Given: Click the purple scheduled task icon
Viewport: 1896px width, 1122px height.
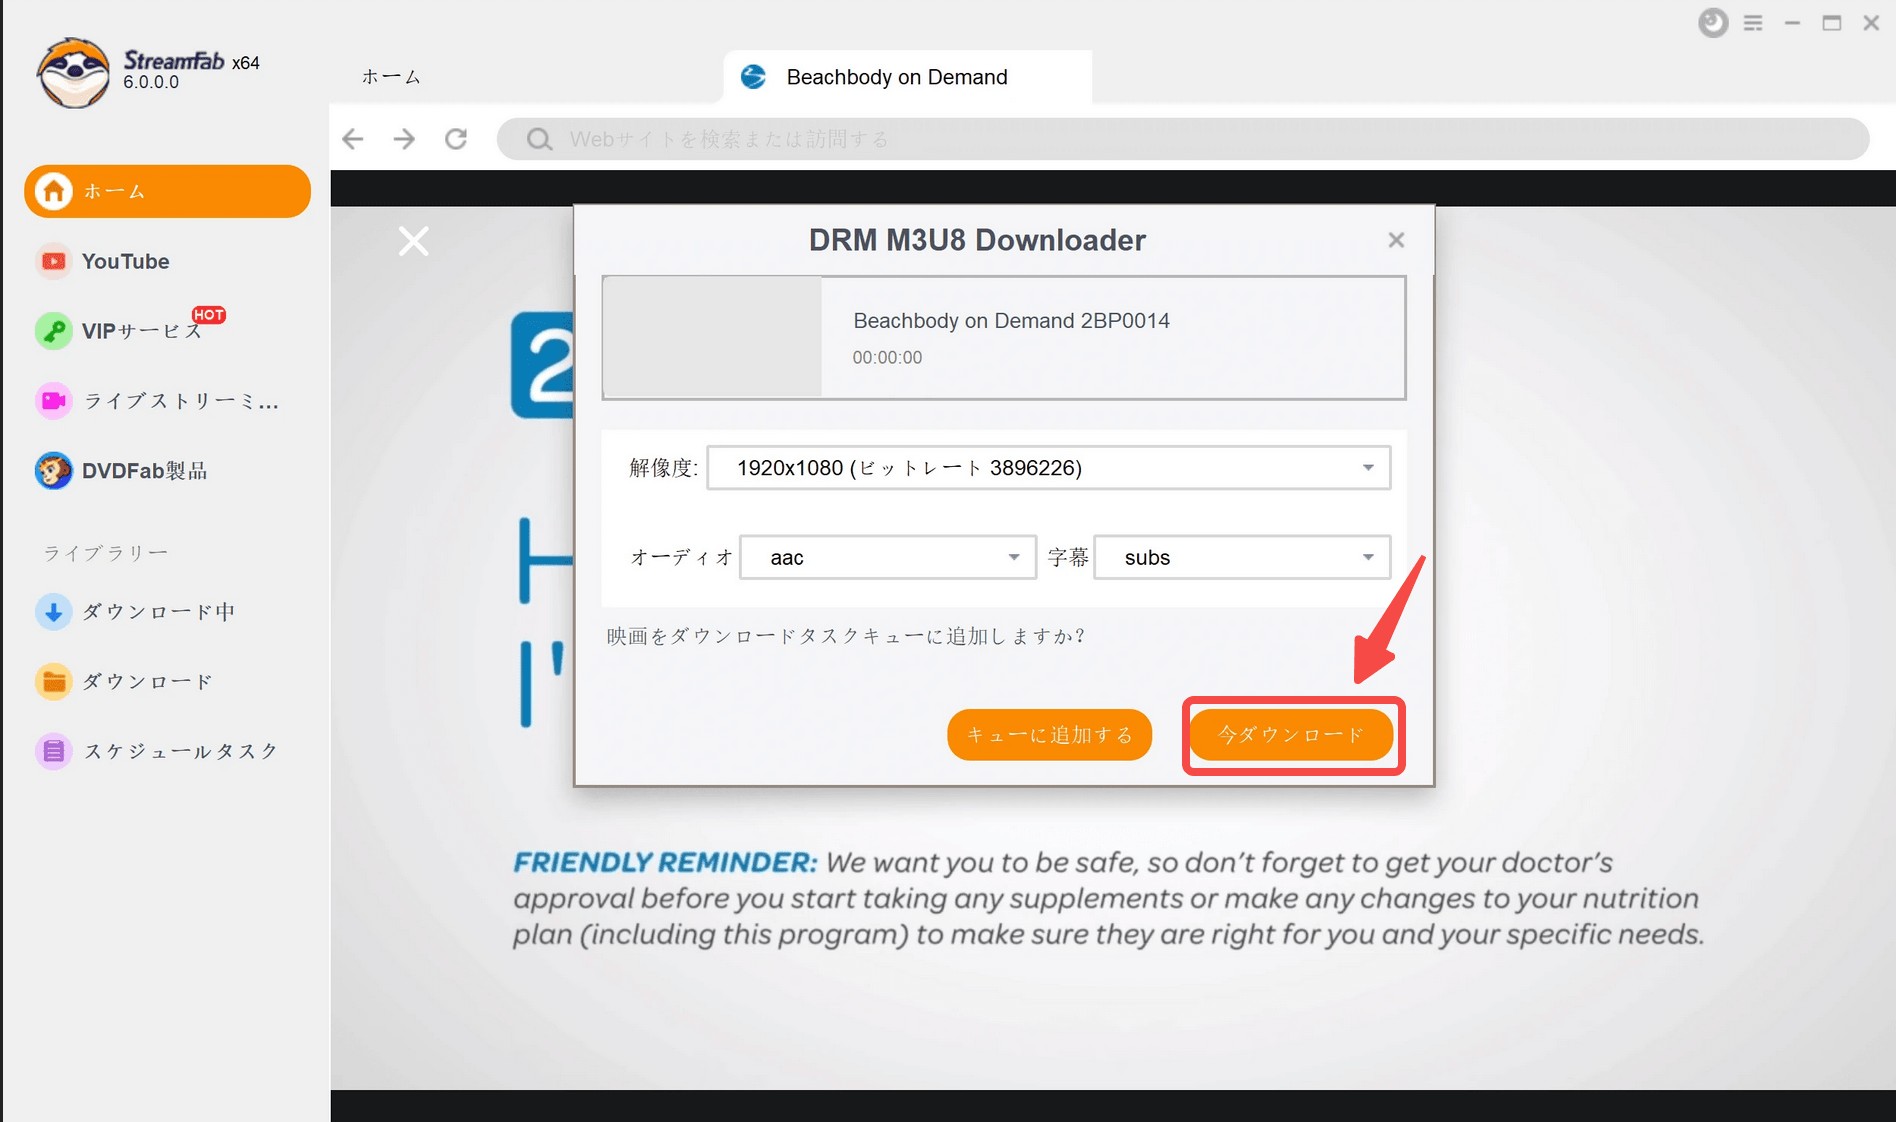Looking at the screenshot, I should click(54, 751).
